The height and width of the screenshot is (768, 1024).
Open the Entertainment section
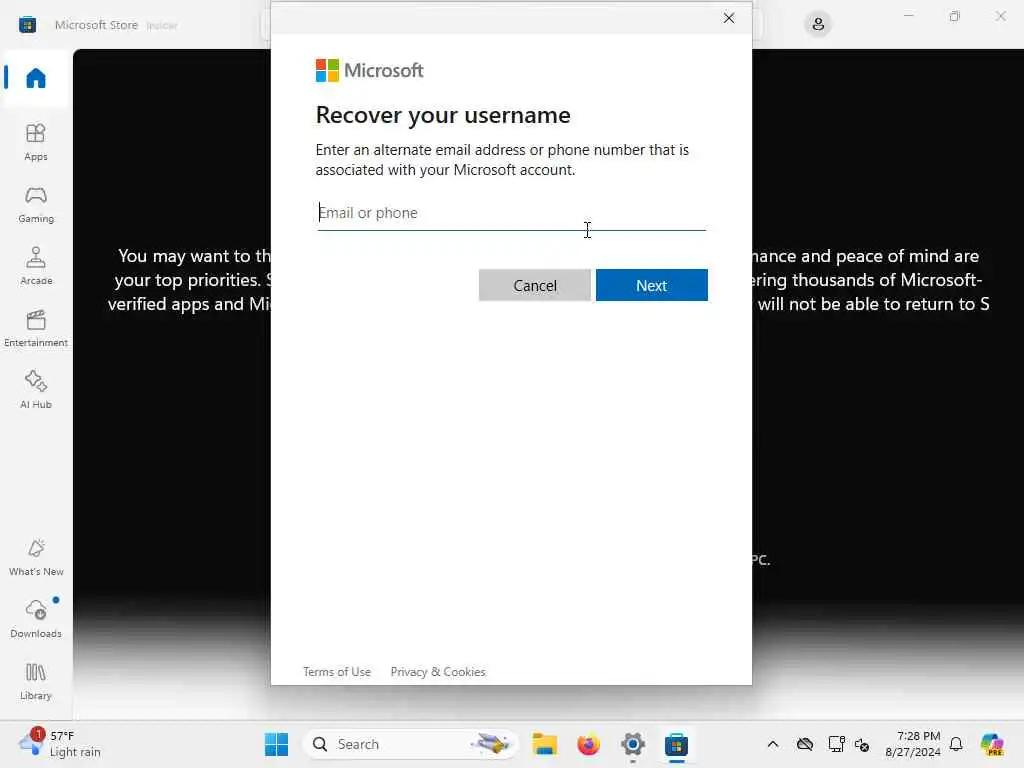[36, 328]
